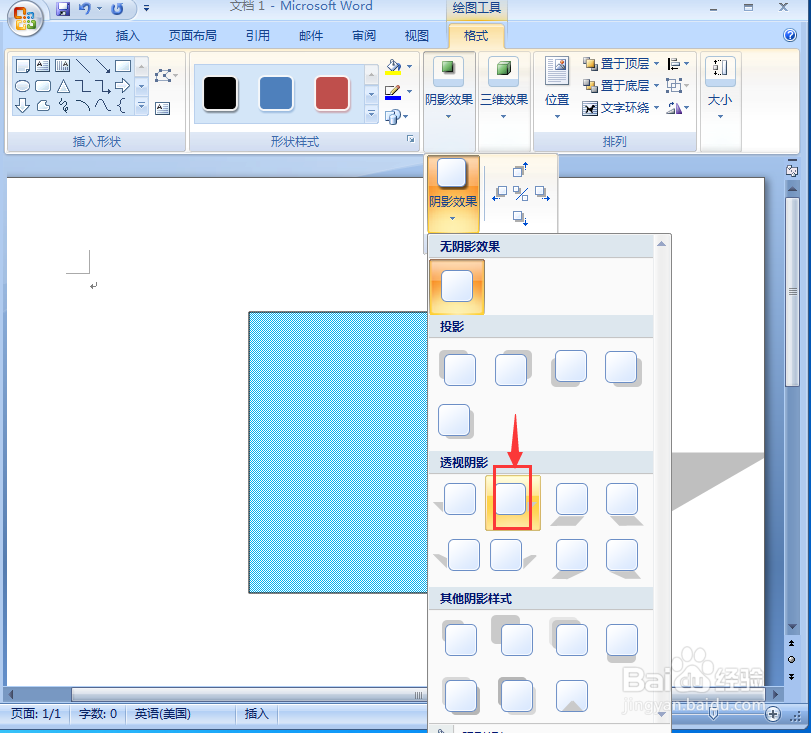Click the Draw Text Box icon below Edit Shape

pos(162,108)
